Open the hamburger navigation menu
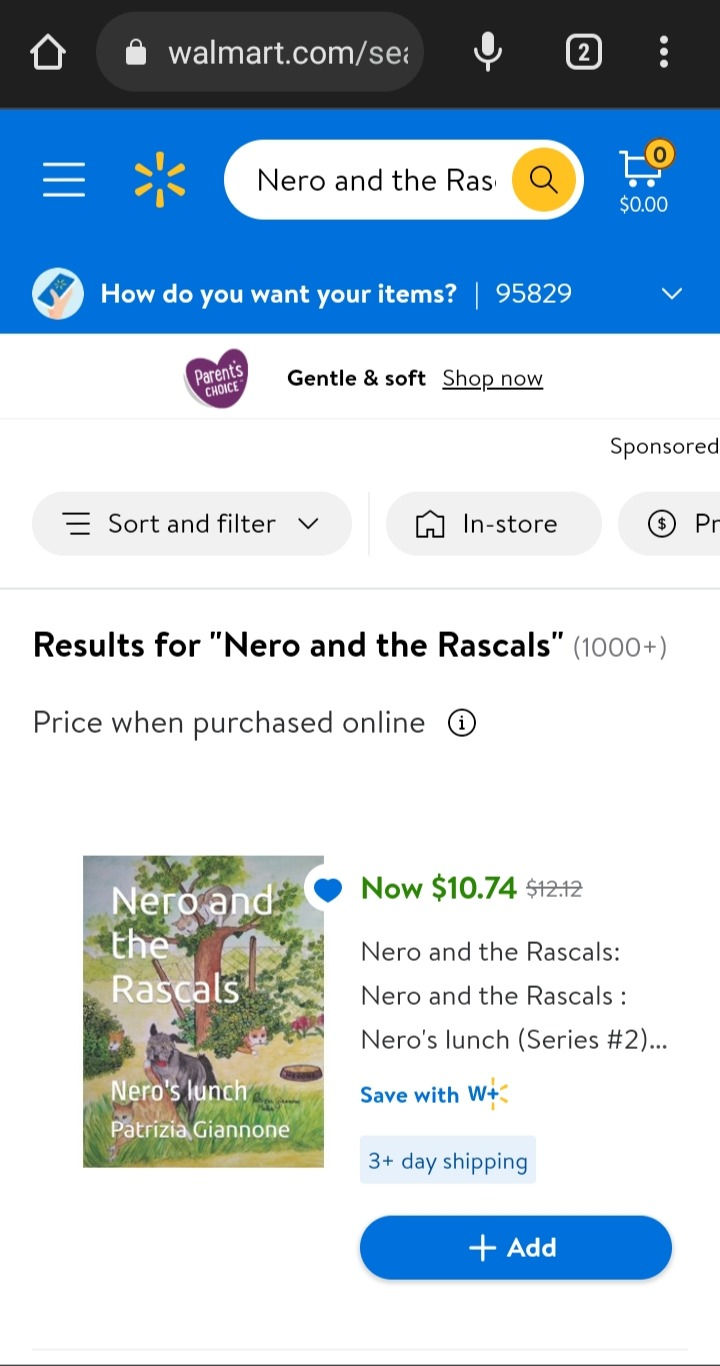 pyautogui.click(x=64, y=180)
